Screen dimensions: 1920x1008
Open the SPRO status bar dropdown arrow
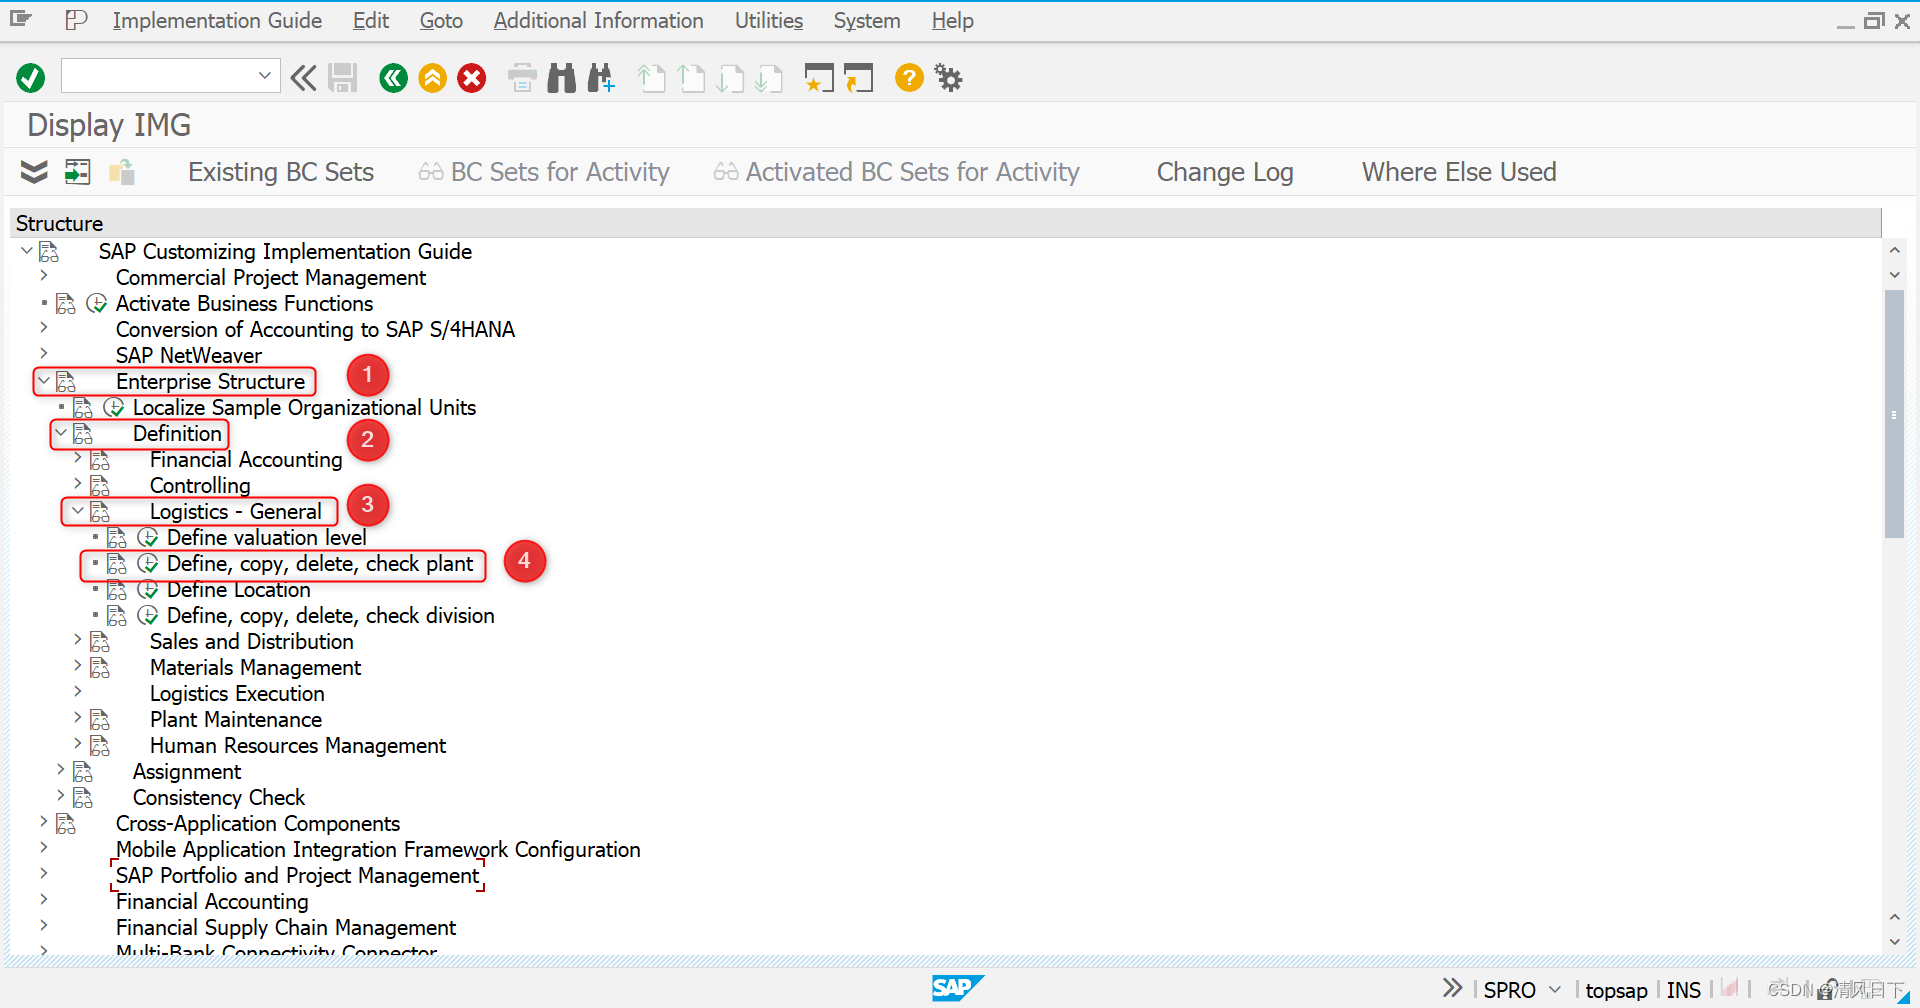point(1555,989)
